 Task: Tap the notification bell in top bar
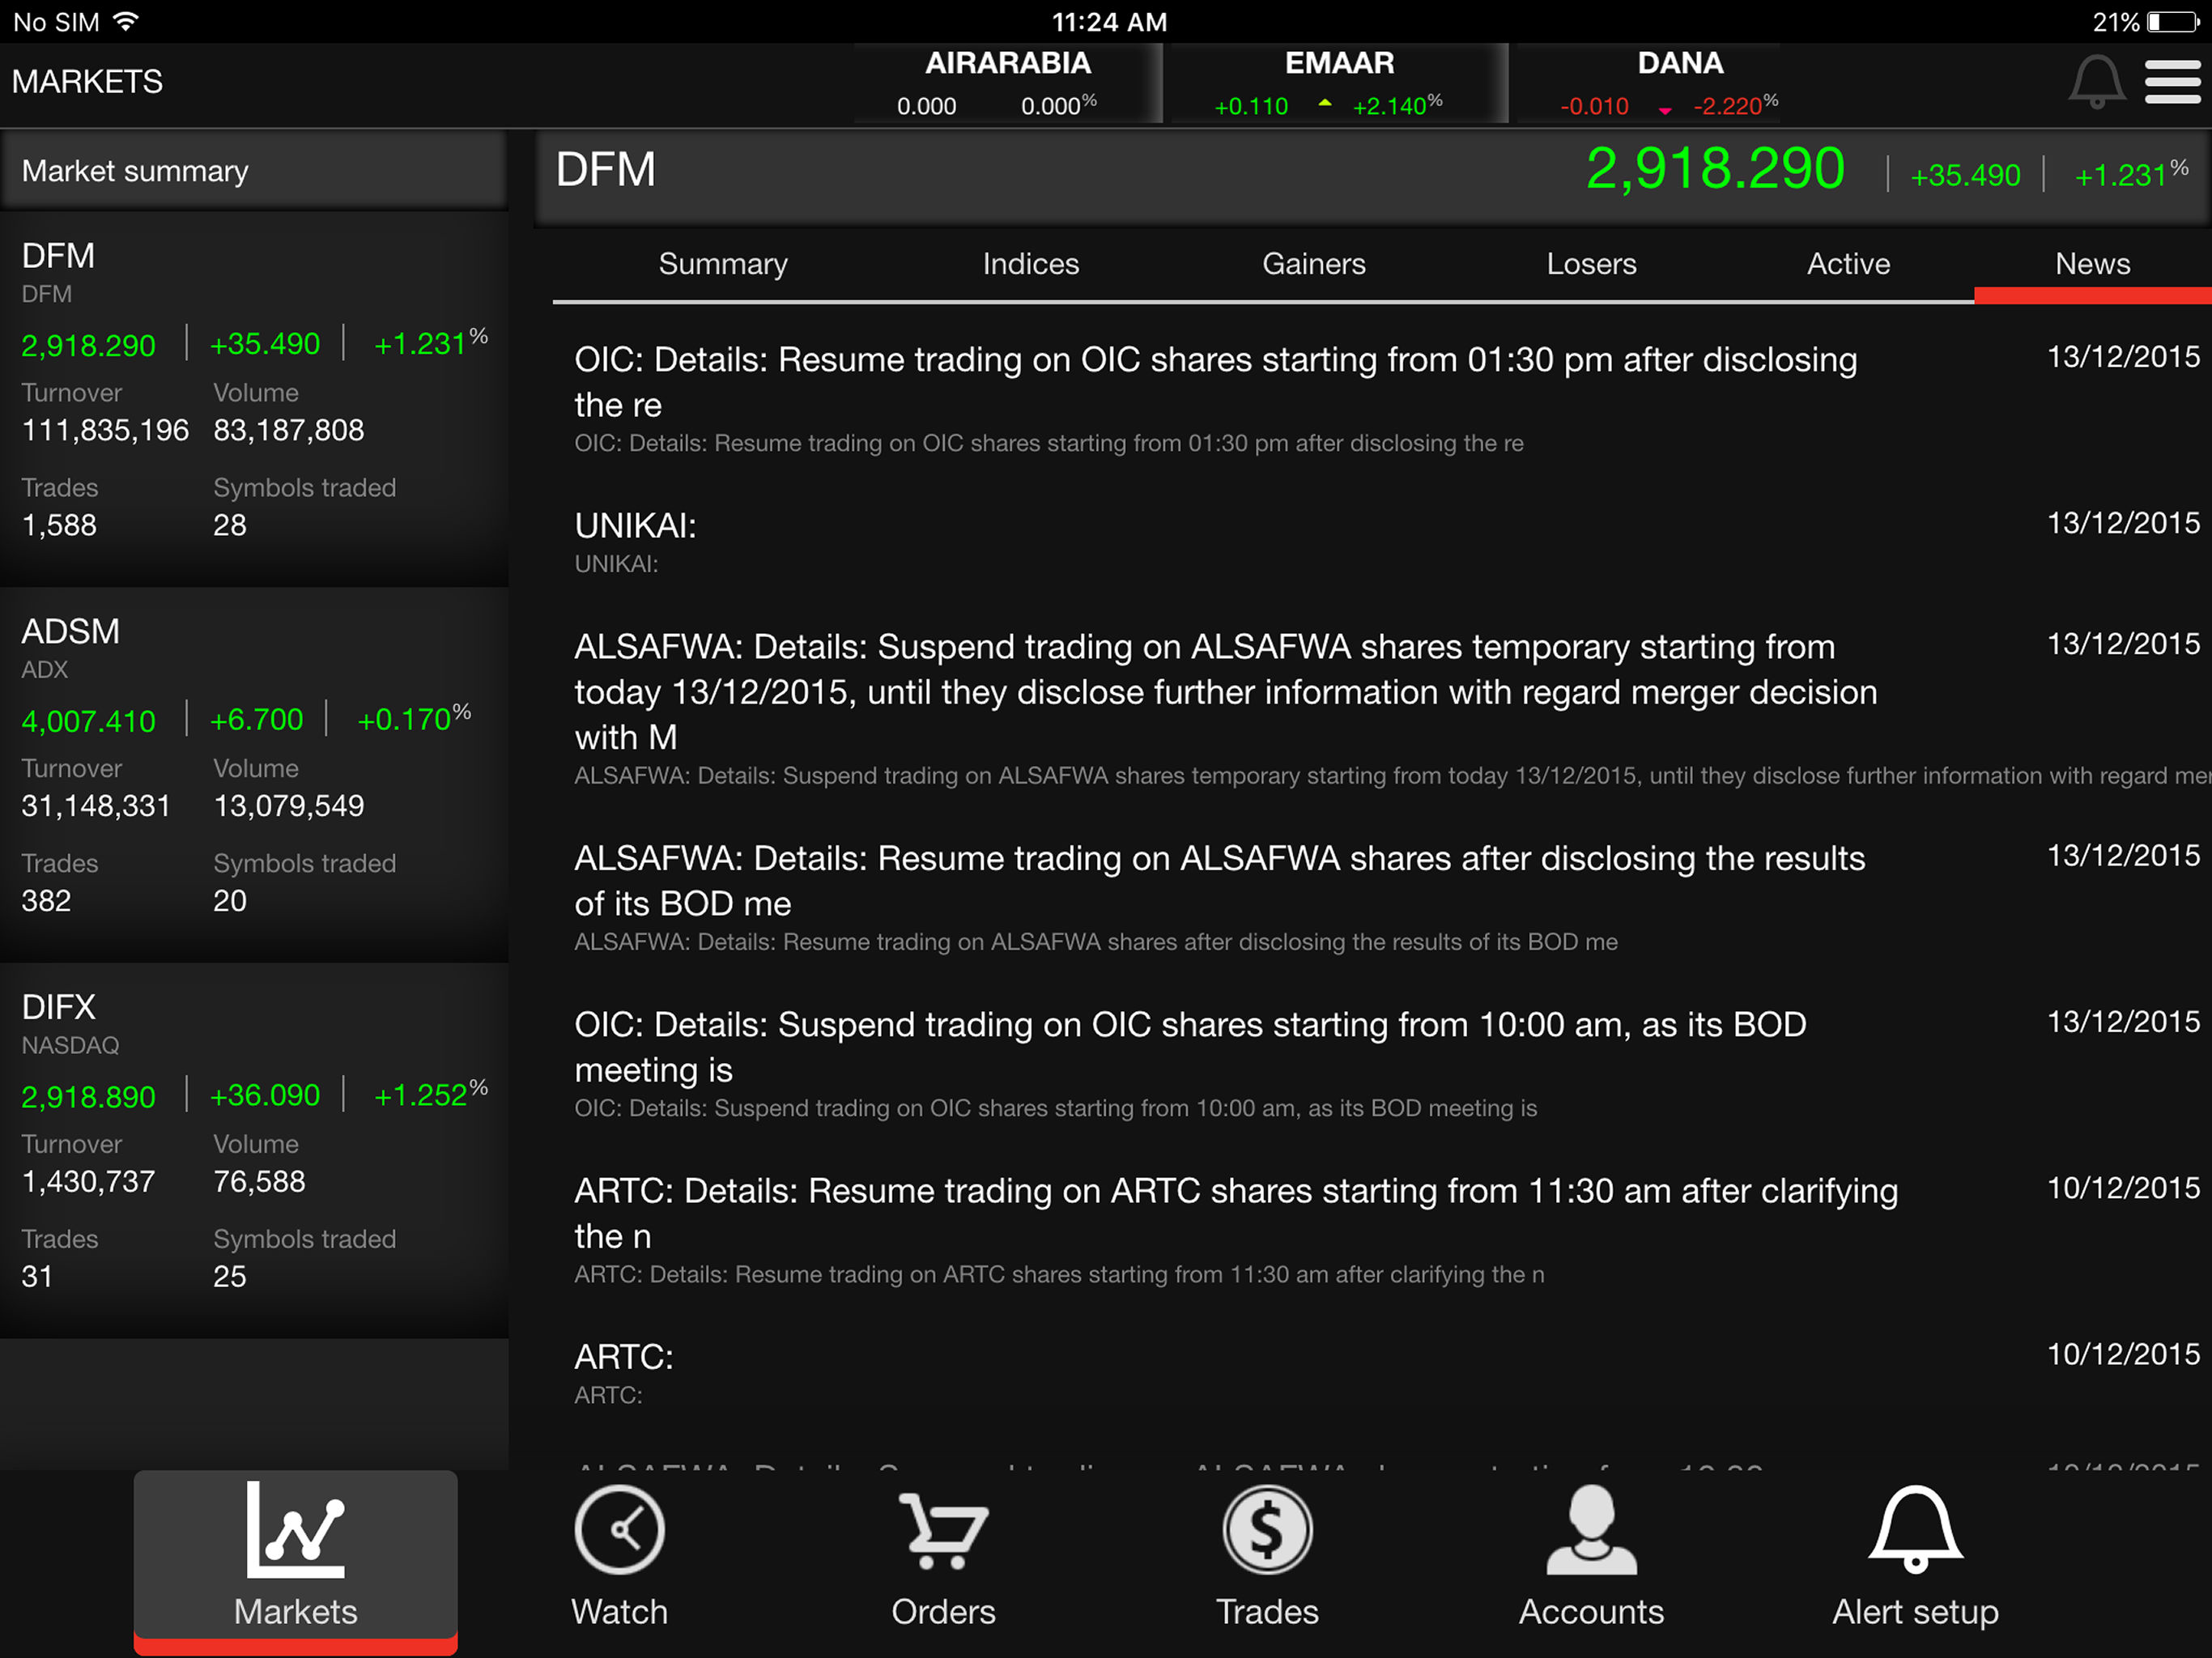2096,82
